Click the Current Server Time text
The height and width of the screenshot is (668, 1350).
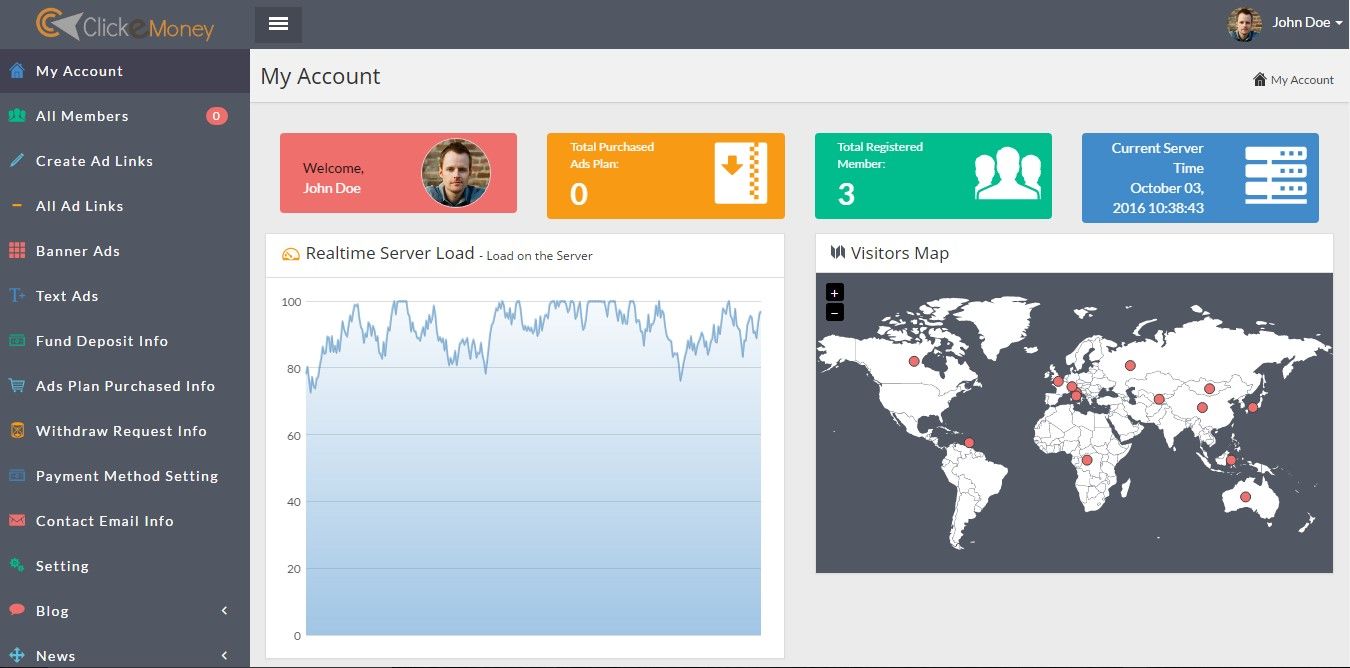click(1158, 178)
